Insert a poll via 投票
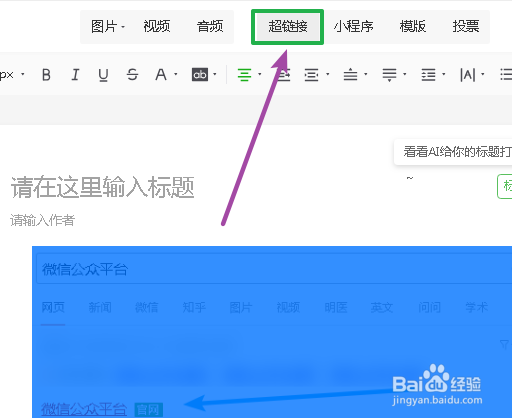The width and height of the screenshot is (512, 418). 466,26
